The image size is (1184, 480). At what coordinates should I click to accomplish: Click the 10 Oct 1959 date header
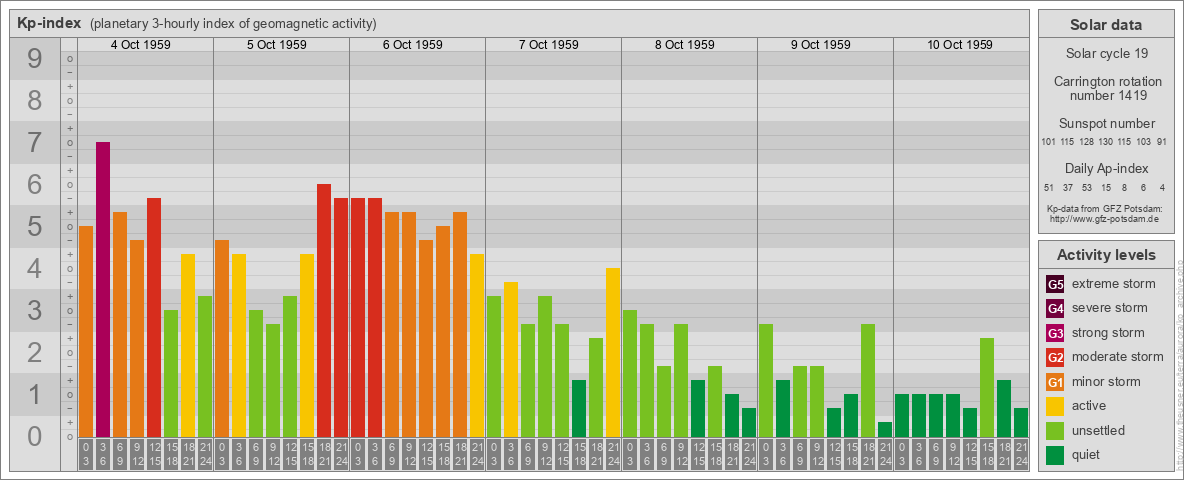(x=959, y=45)
